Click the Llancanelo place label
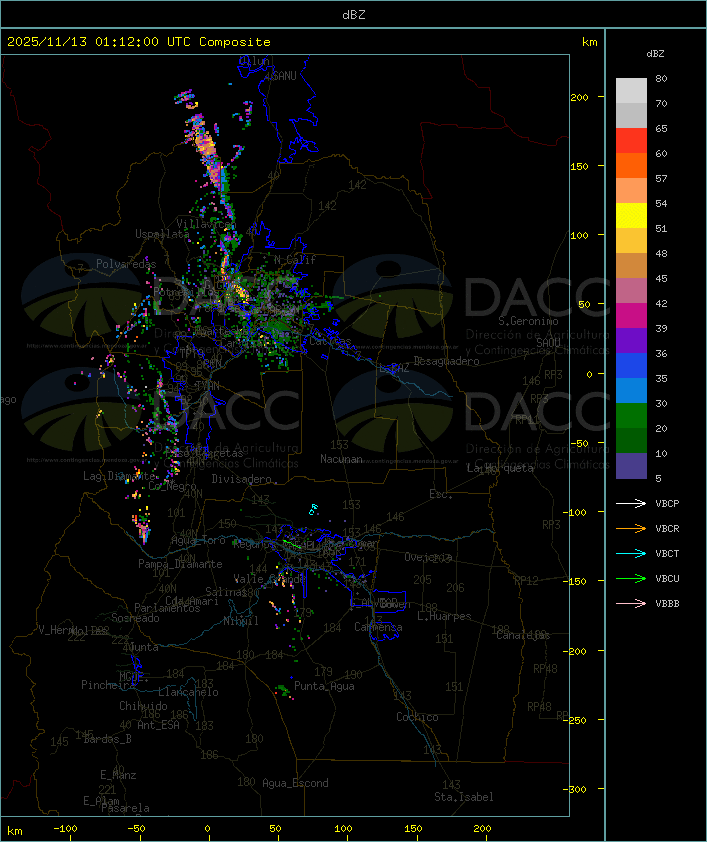Viewport: 707px width, 842px height. click(188, 692)
